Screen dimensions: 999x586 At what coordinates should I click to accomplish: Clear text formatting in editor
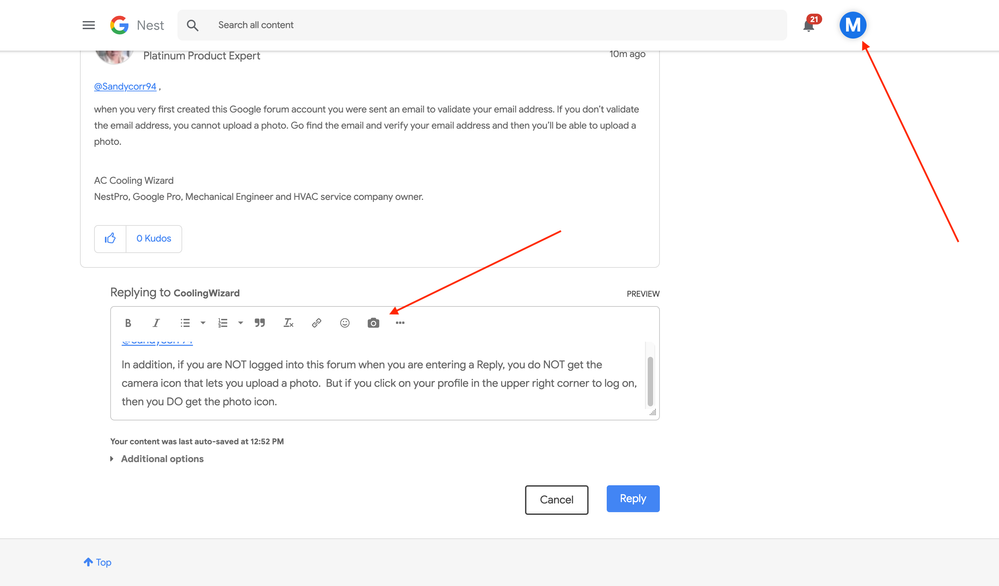(x=288, y=323)
